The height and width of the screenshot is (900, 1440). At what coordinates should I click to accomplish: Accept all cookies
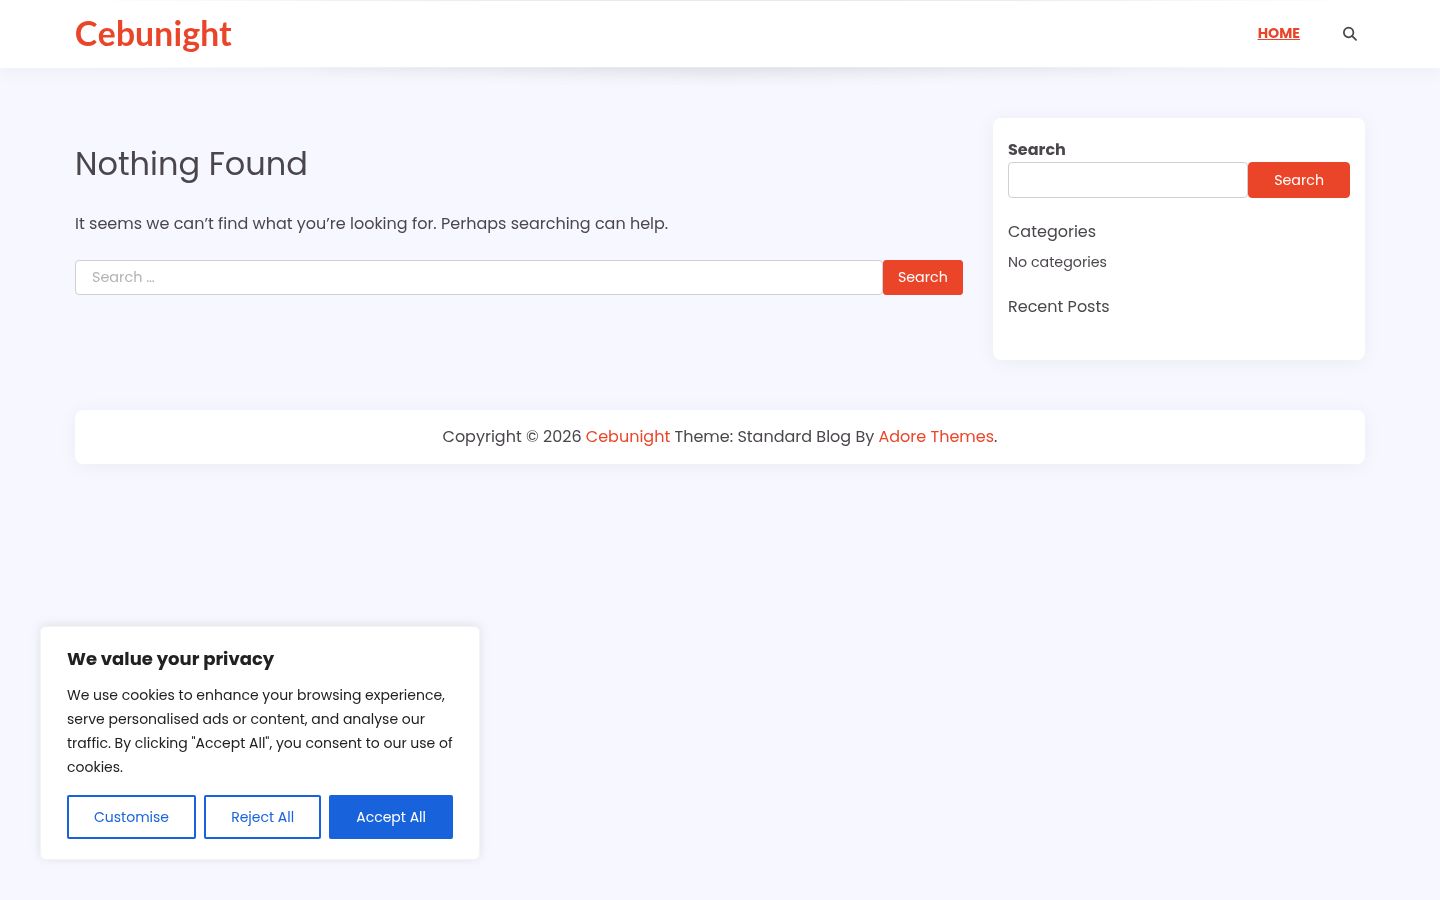tap(391, 817)
